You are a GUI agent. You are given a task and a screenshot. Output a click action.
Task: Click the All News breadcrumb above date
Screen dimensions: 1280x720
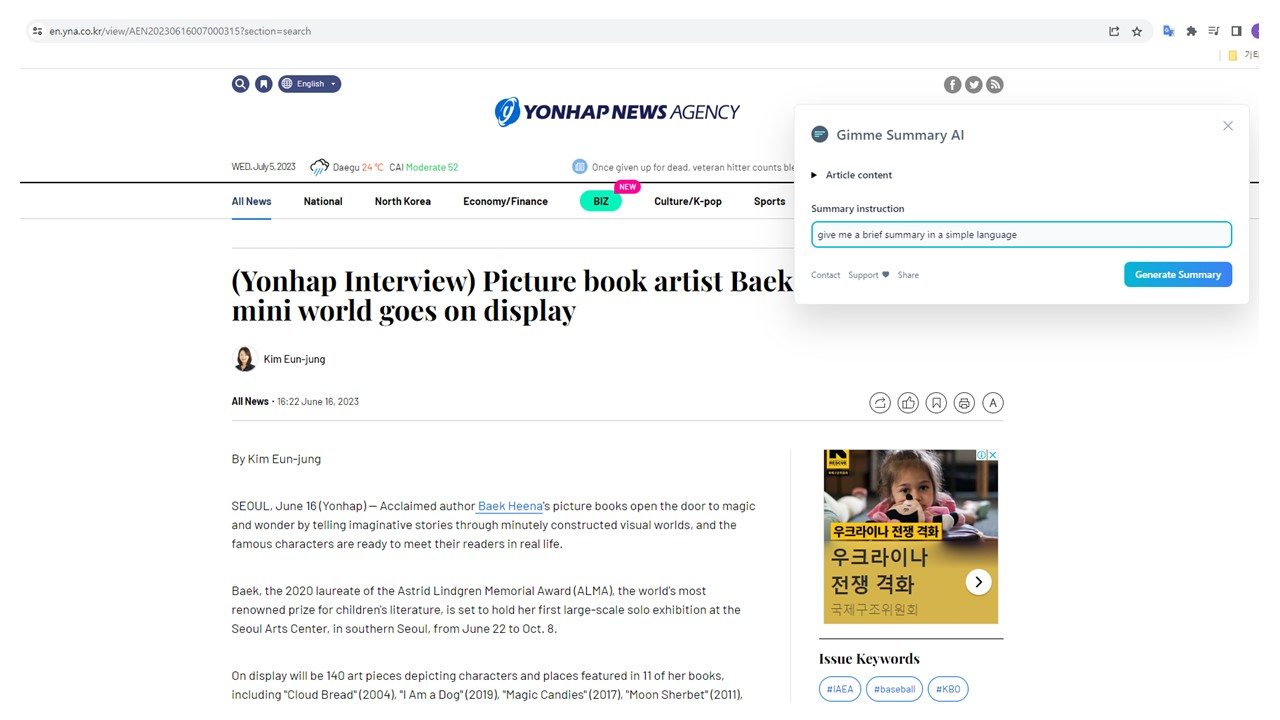250,401
